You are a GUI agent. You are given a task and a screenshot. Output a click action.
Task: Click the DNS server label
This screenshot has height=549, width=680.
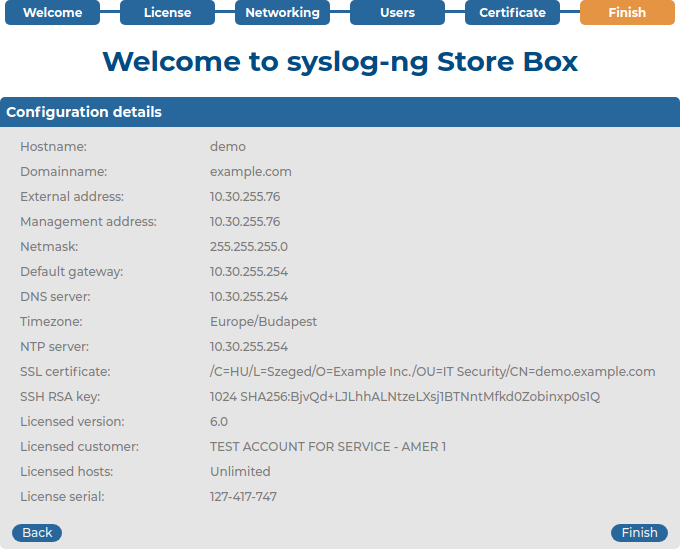point(55,297)
